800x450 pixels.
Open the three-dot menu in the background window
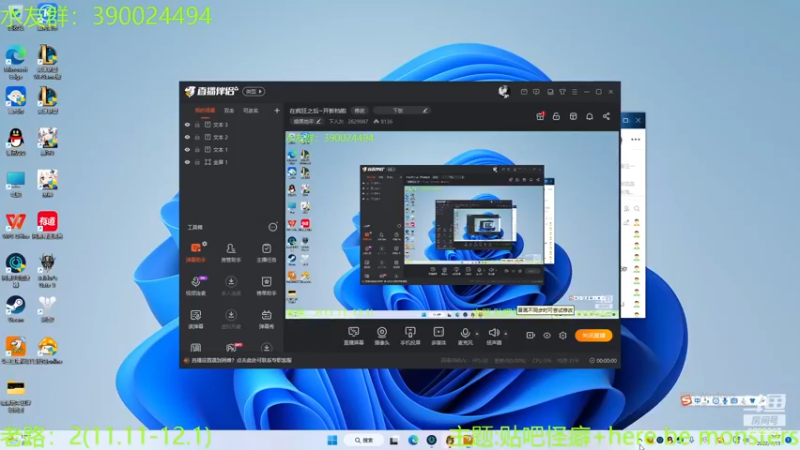[x=635, y=139]
